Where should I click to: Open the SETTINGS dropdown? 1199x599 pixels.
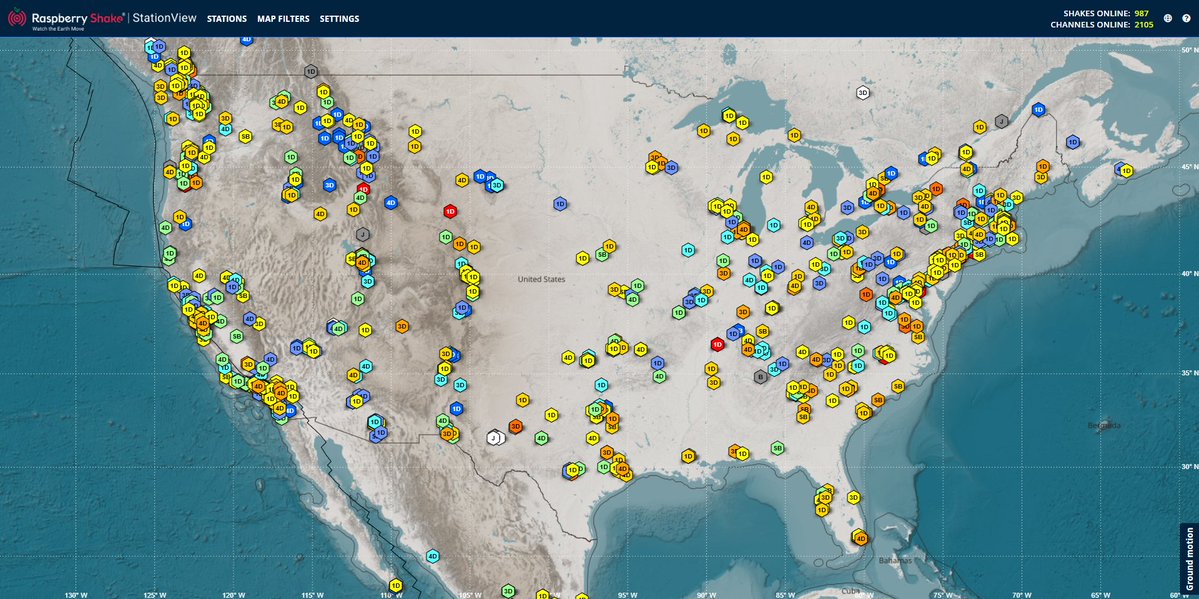tap(338, 18)
